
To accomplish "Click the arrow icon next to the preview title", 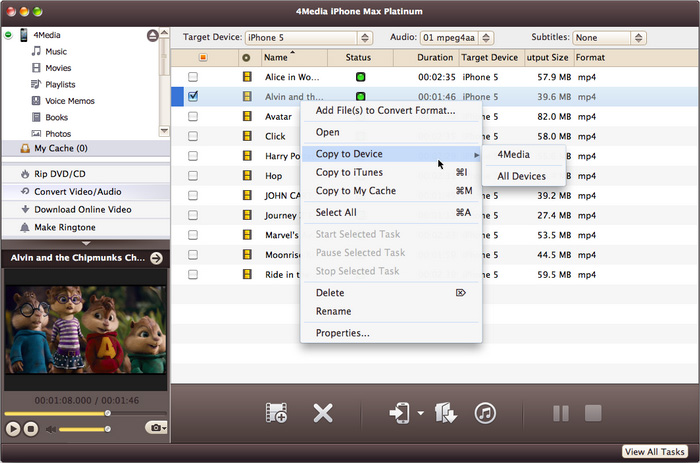I will tap(156, 258).
